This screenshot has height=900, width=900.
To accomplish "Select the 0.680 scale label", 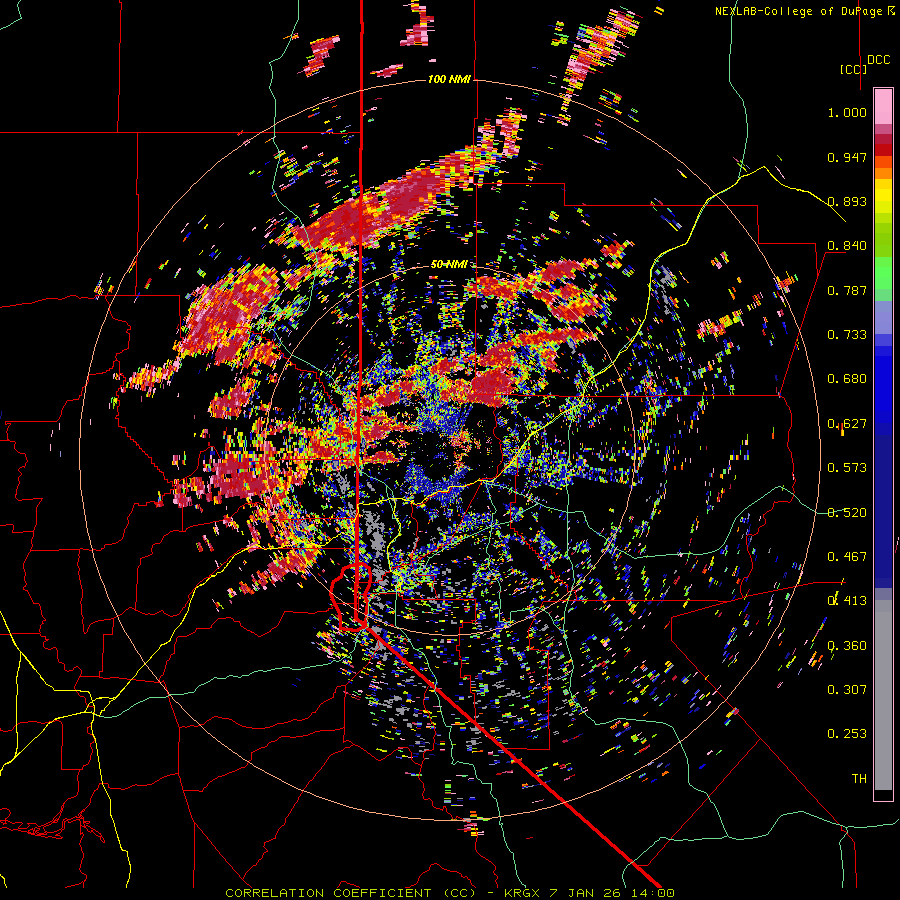I will (847, 379).
